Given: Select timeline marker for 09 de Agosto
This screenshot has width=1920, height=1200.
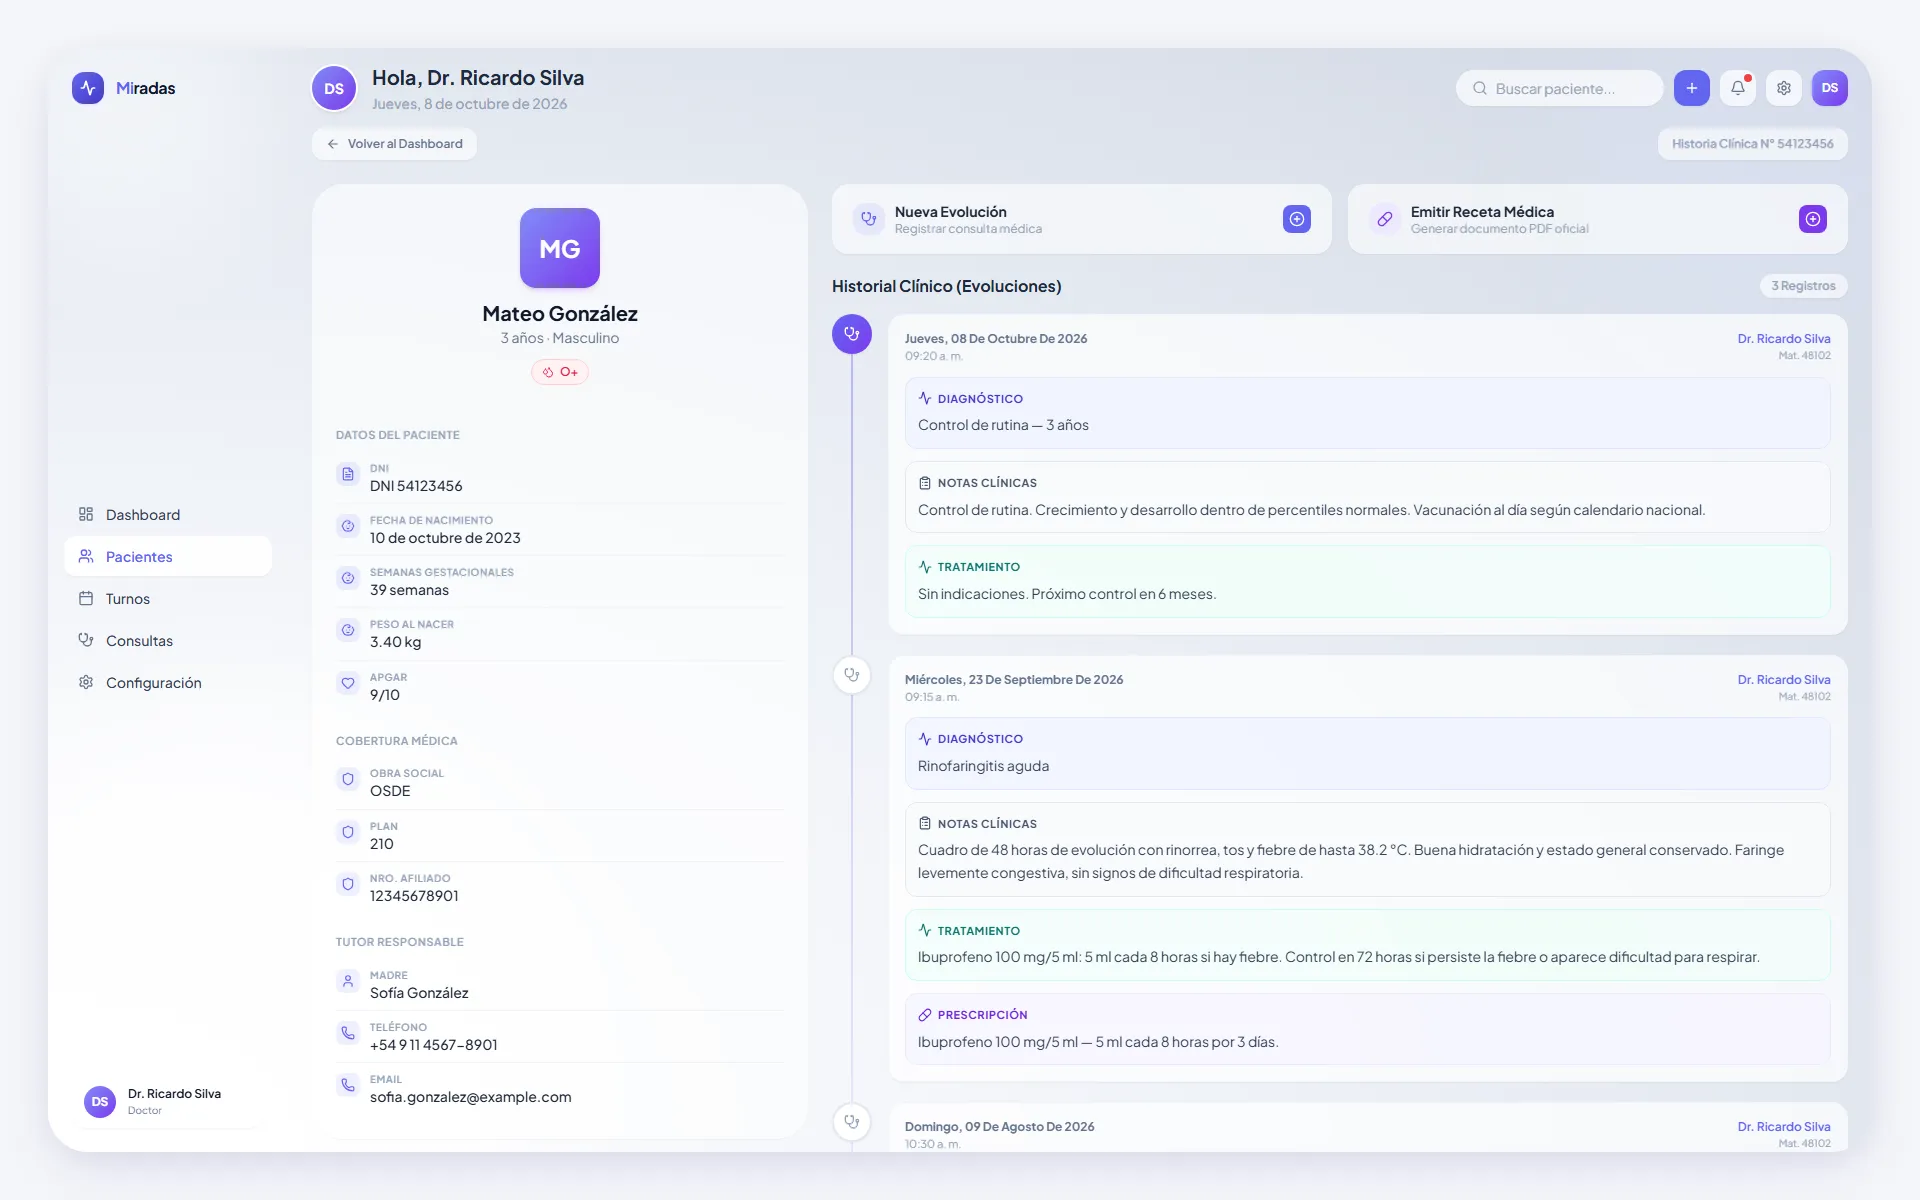Looking at the screenshot, I should pyautogui.click(x=852, y=1122).
